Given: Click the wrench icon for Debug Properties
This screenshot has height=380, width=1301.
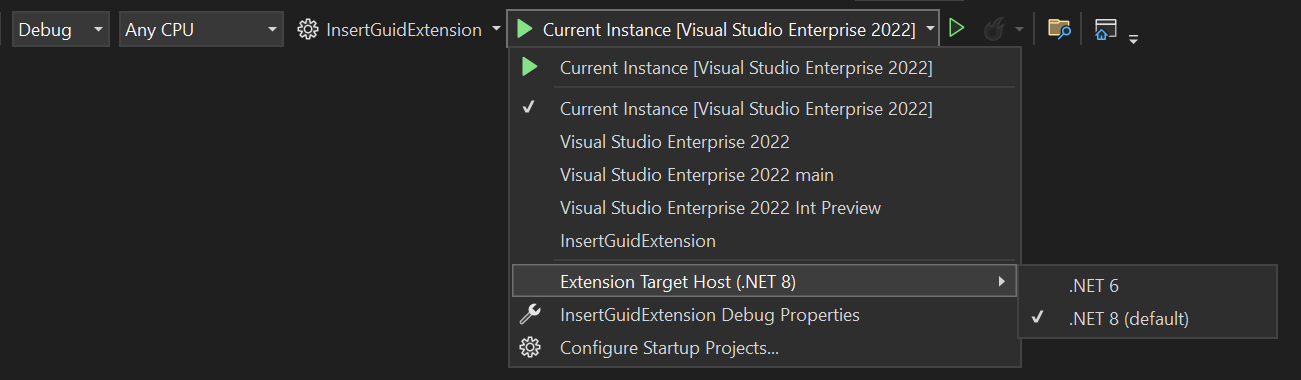Looking at the screenshot, I should [x=530, y=315].
